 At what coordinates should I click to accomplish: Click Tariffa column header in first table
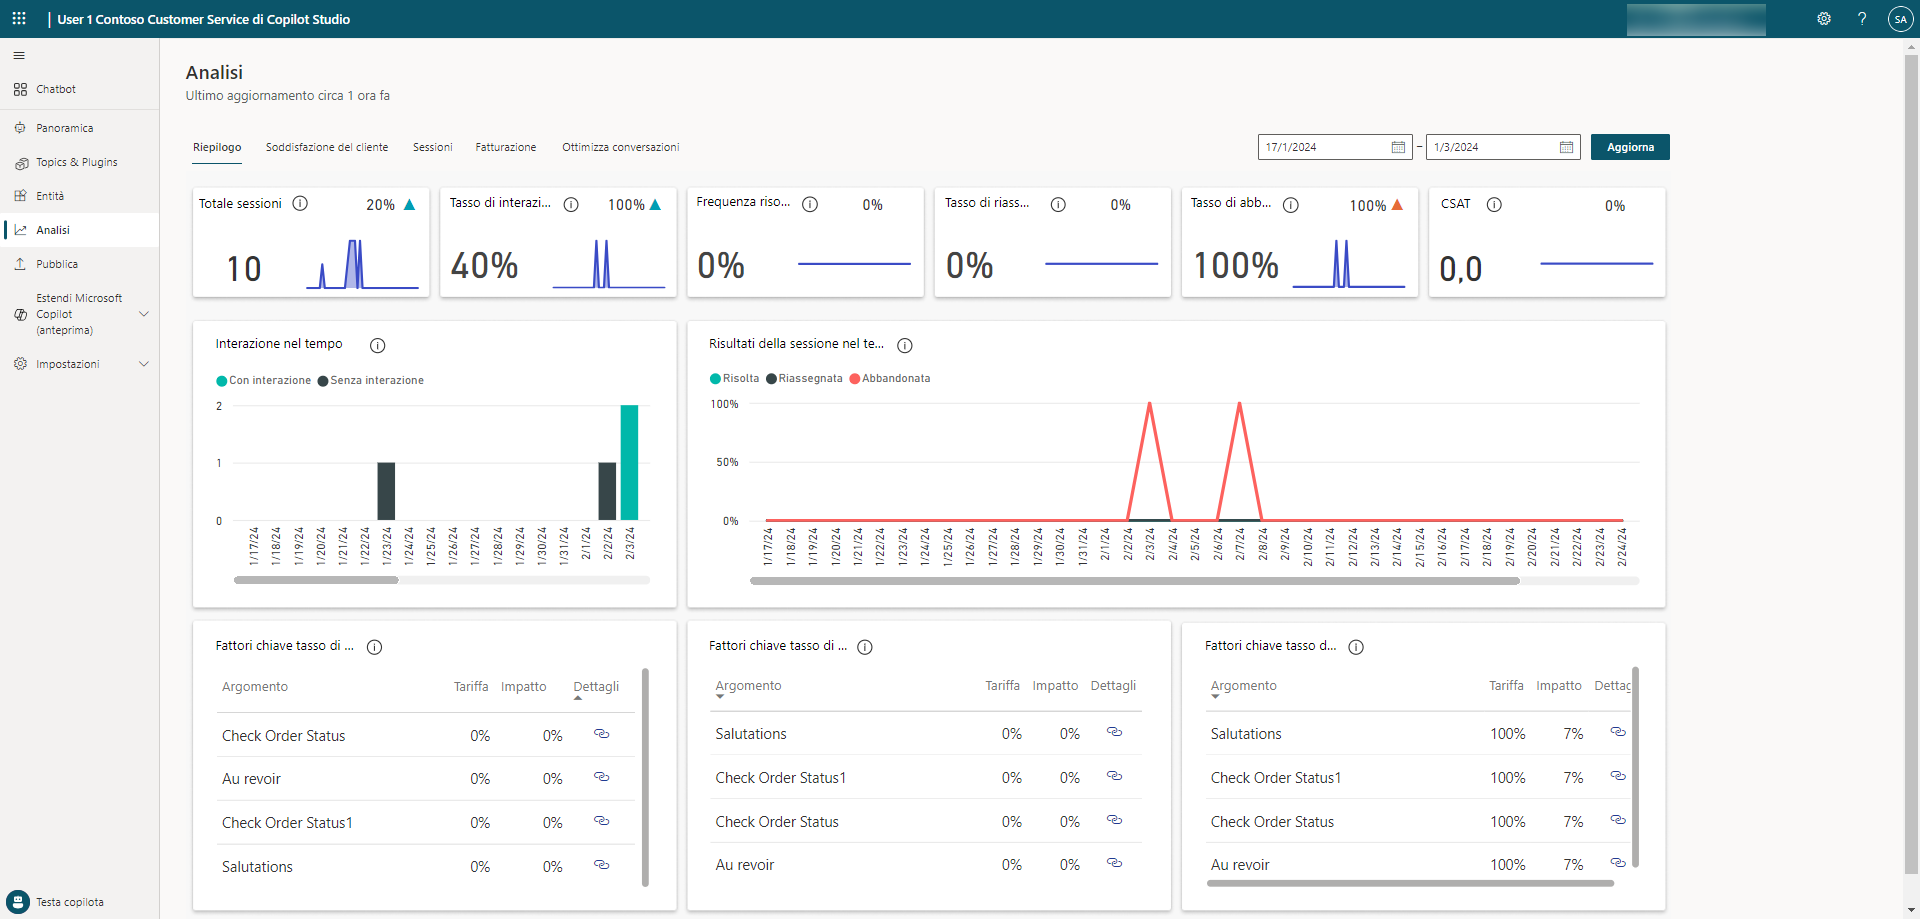click(471, 687)
